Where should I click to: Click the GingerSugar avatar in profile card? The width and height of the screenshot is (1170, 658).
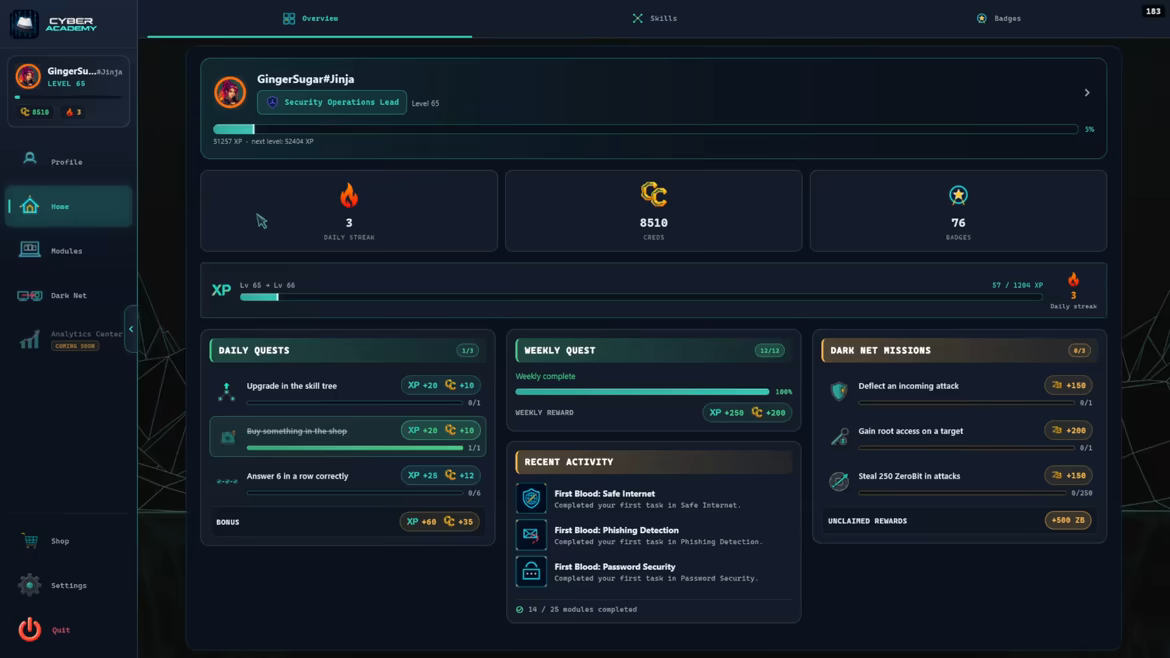click(230, 93)
